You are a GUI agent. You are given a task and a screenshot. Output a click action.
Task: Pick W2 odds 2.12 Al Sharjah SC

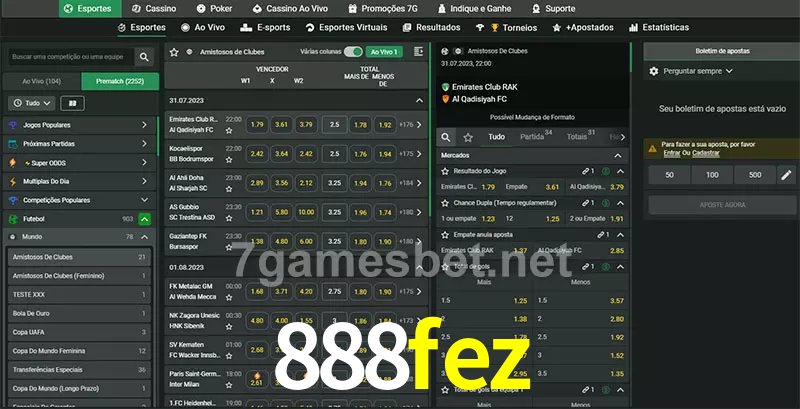click(x=306, y=183)
